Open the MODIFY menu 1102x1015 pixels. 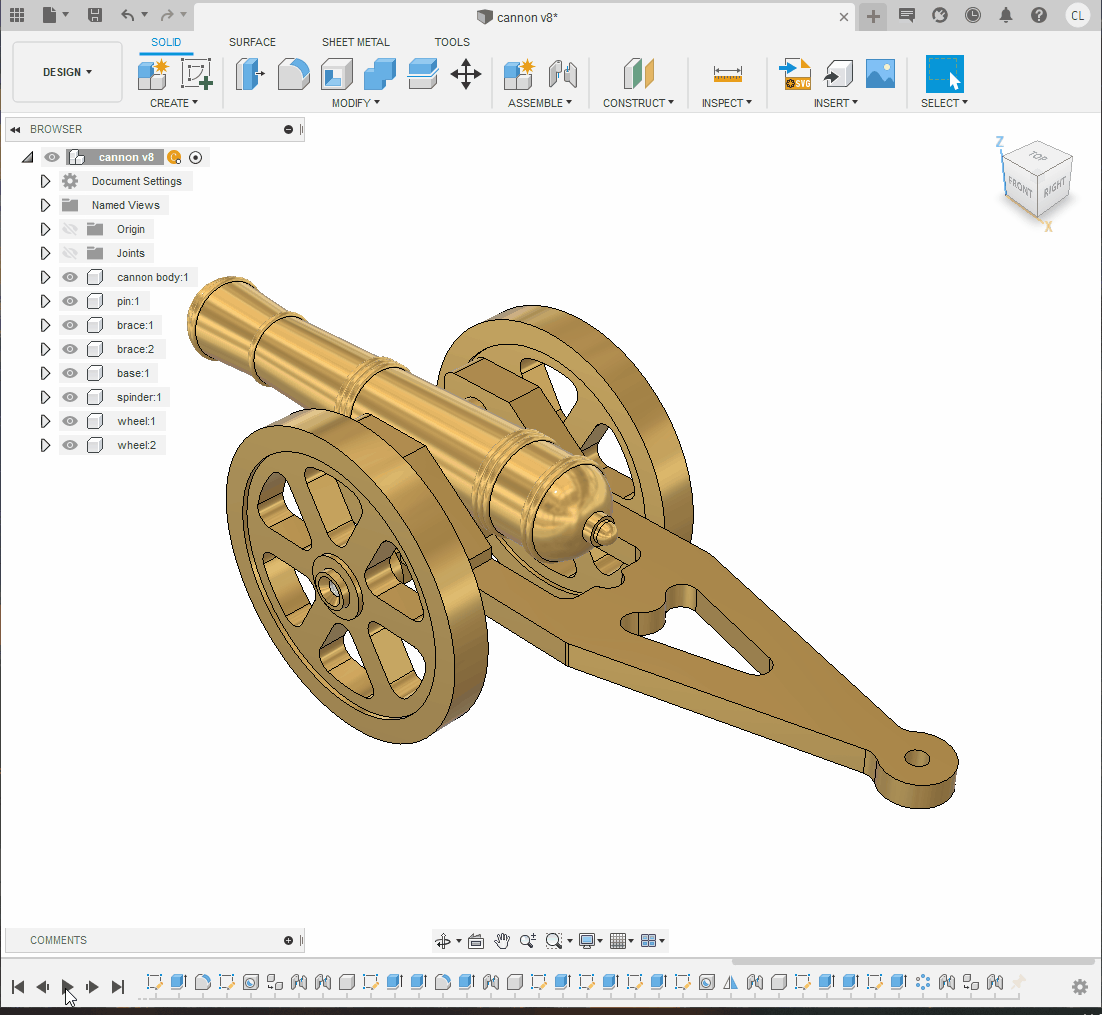coord(355,103)
